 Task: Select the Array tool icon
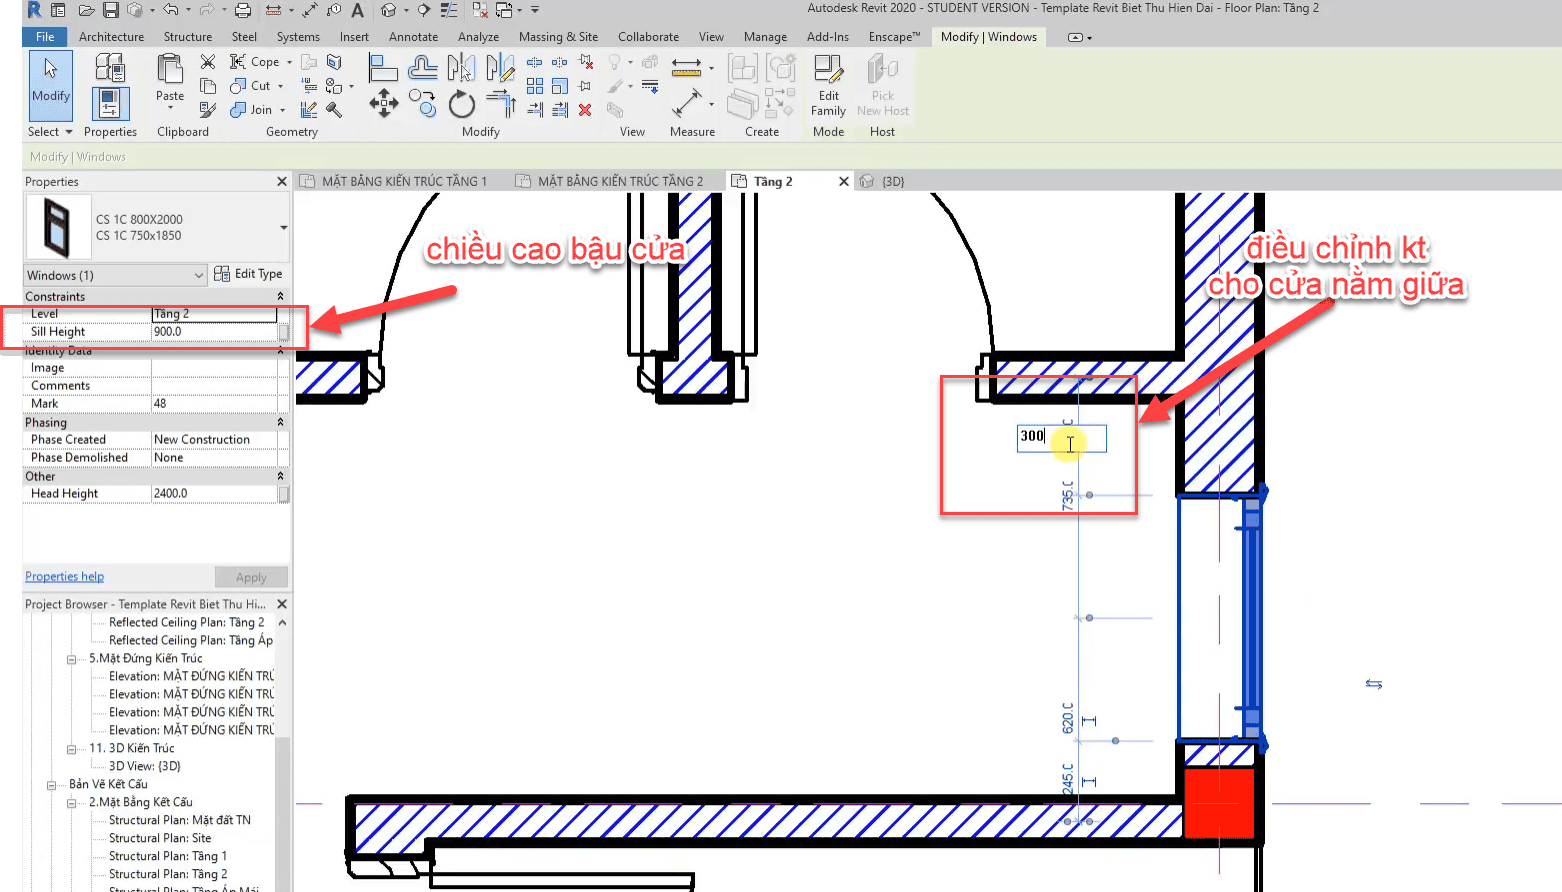click(535, 86)
